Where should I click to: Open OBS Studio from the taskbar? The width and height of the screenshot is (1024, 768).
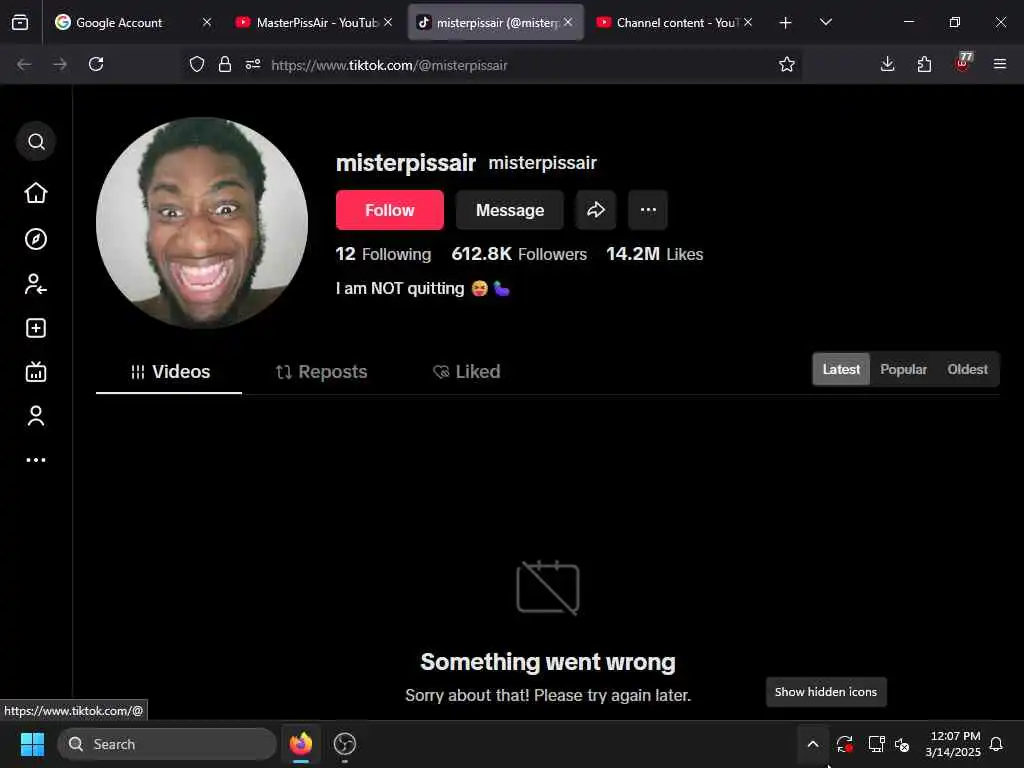[345, 744]
